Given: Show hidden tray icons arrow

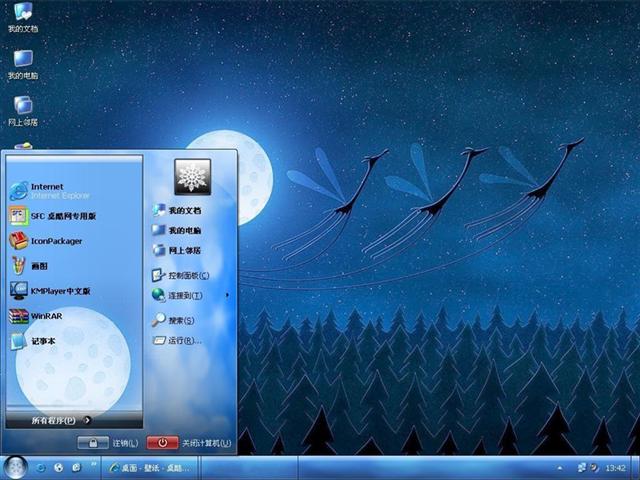Looking at the screenshot, I should click(560, 468).
